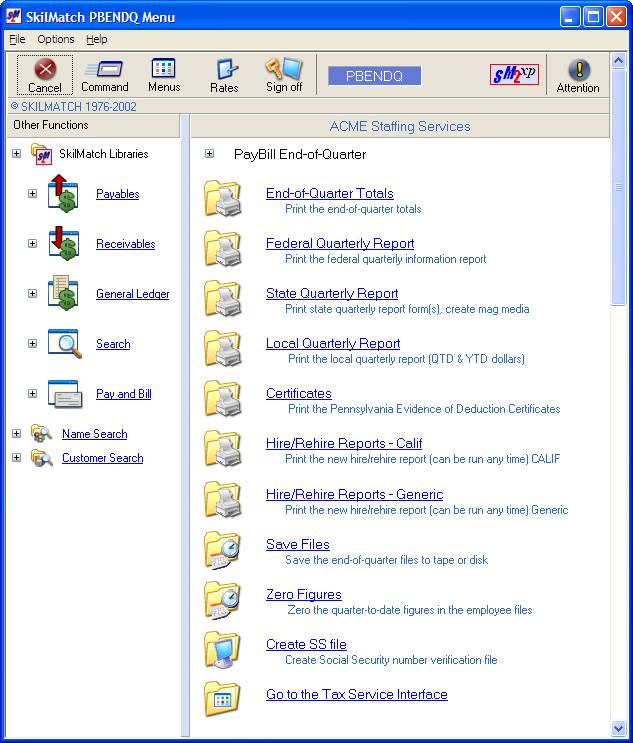The image size is (633, 743).
Task: Click the State Quarterly Report folder icon
Action: (x=223, y=298)
